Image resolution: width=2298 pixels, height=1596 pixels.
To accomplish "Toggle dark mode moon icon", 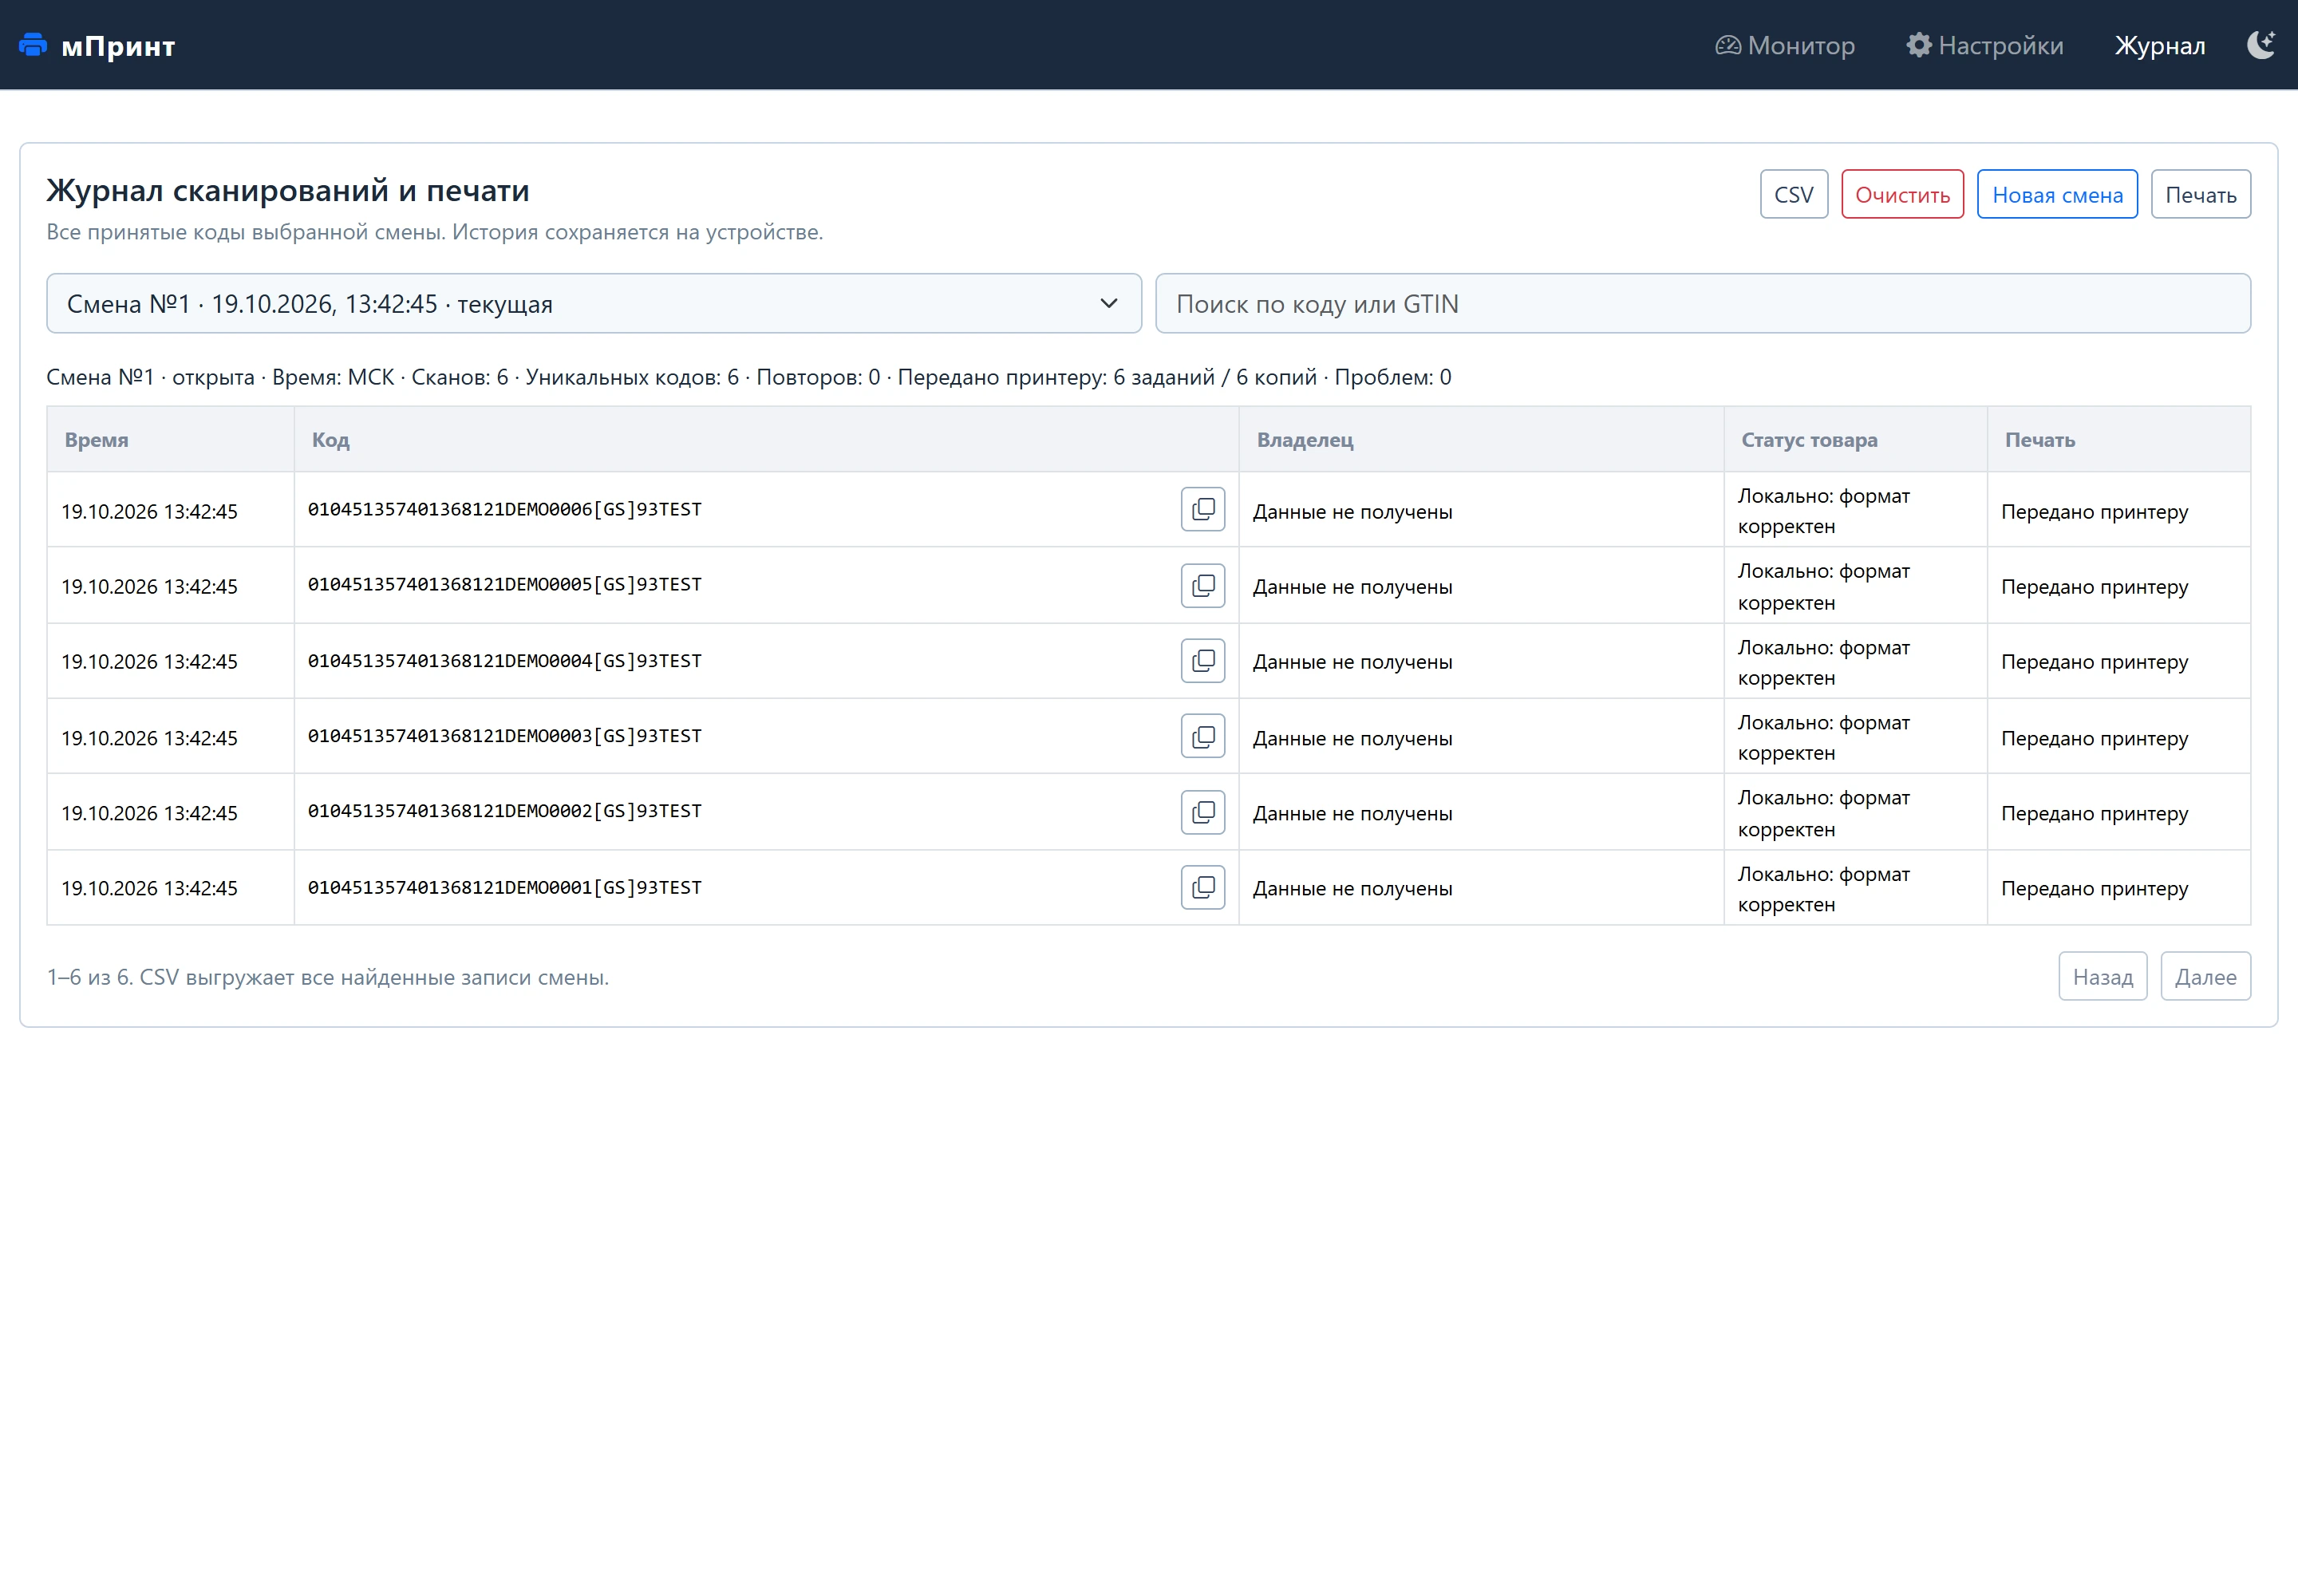I will click(x=2261, y=45).
